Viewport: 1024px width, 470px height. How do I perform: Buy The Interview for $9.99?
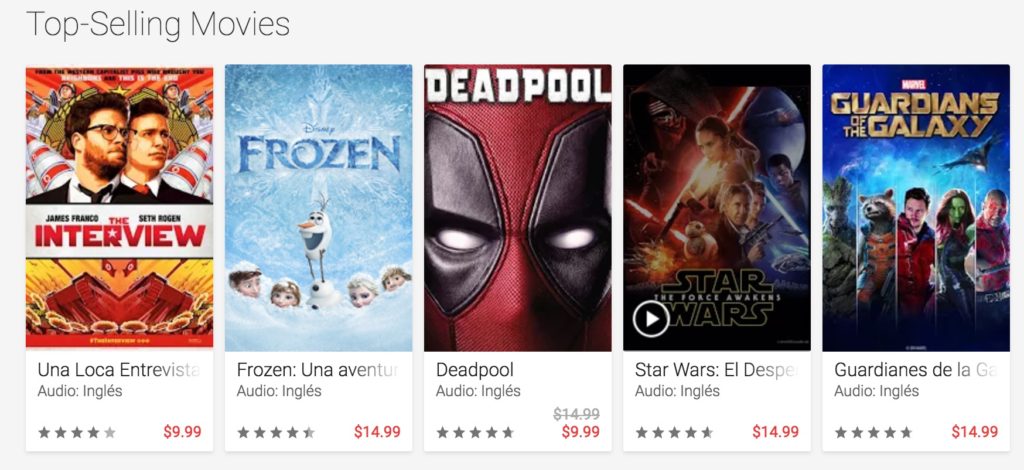tap(182, 432)
